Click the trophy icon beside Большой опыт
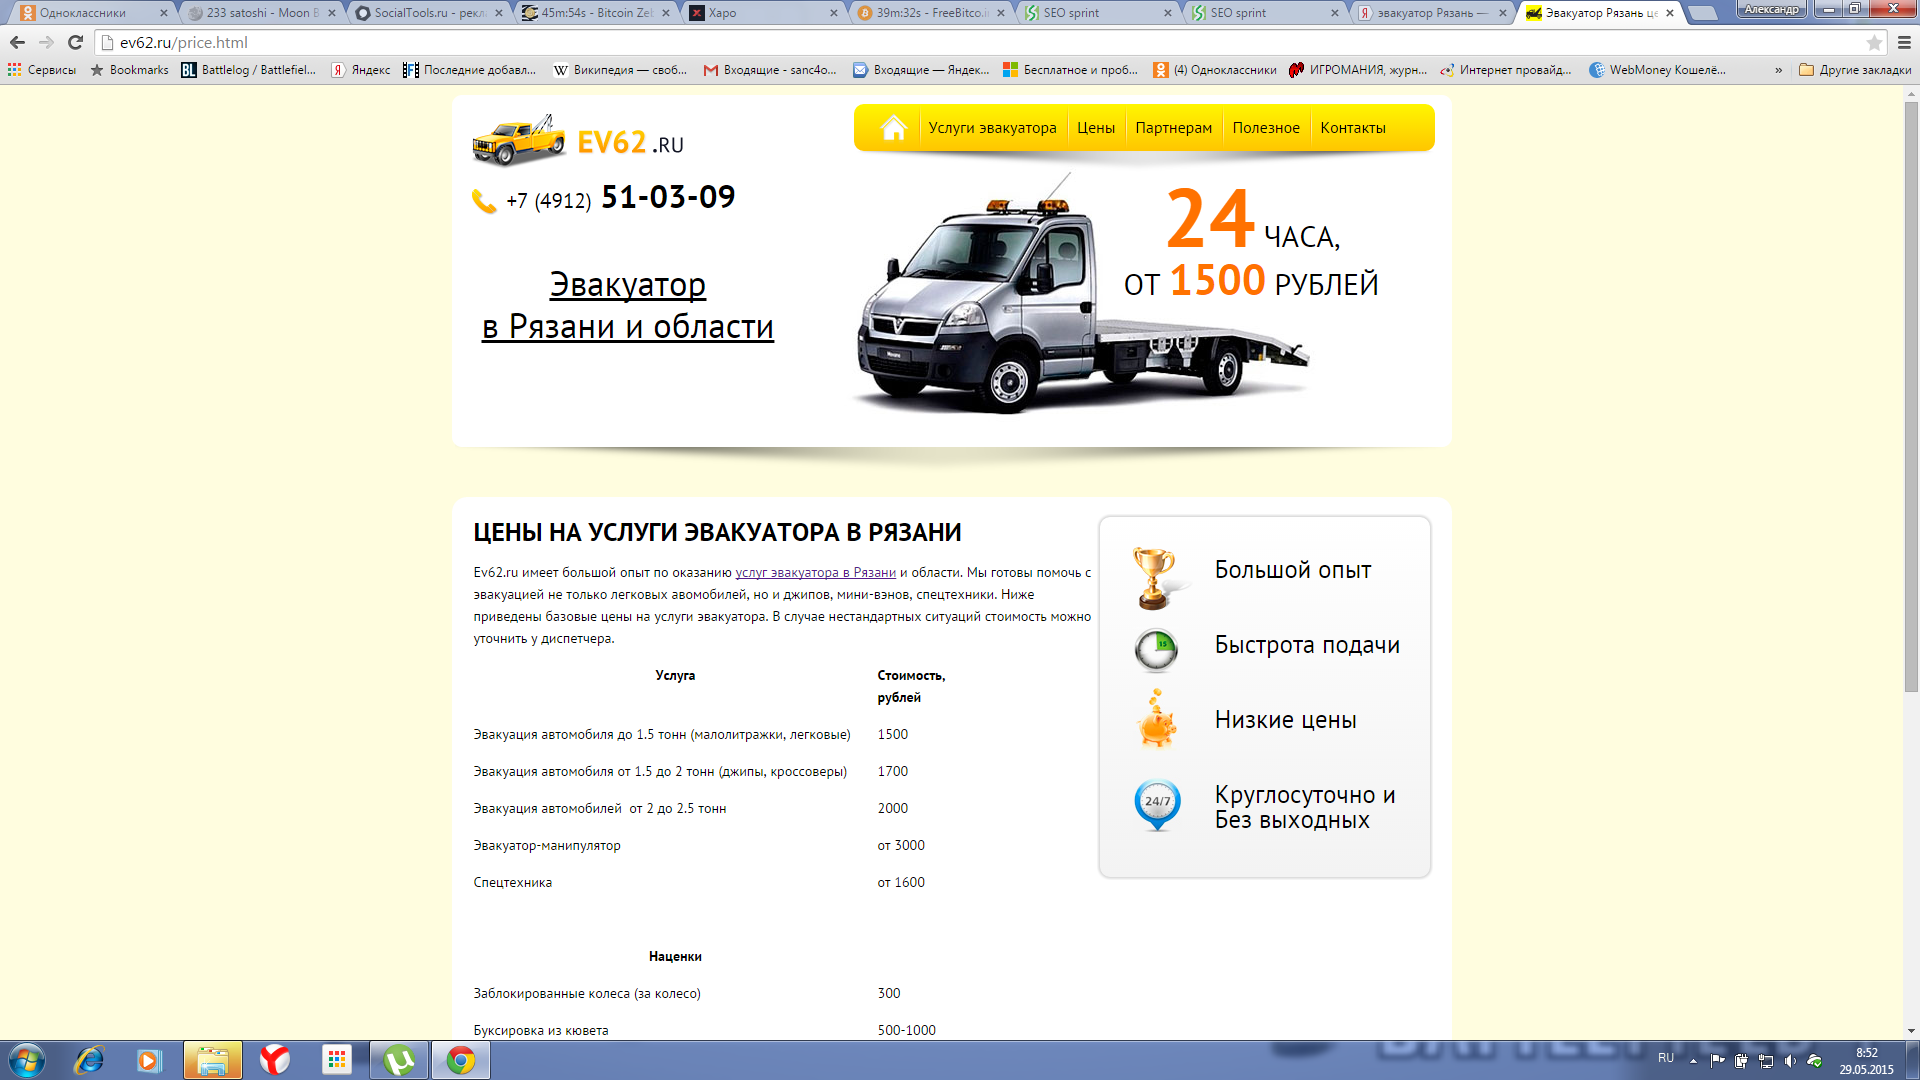The height and width of the screenshot is (1080, 1920). (x=1154, y=577)
